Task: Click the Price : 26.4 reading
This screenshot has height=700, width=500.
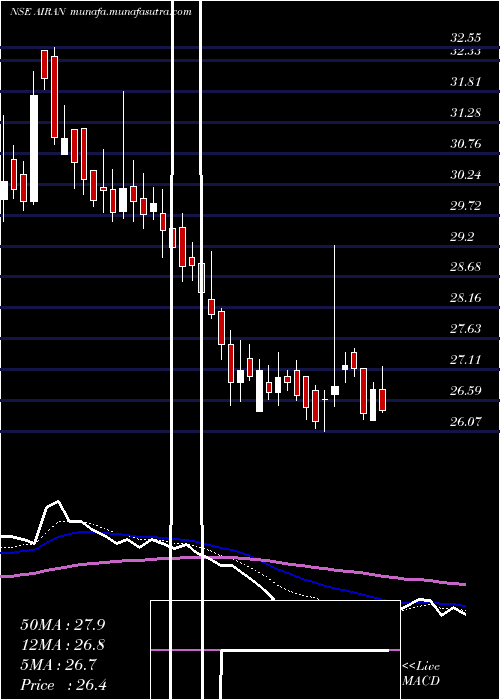Action: [63, 685]
